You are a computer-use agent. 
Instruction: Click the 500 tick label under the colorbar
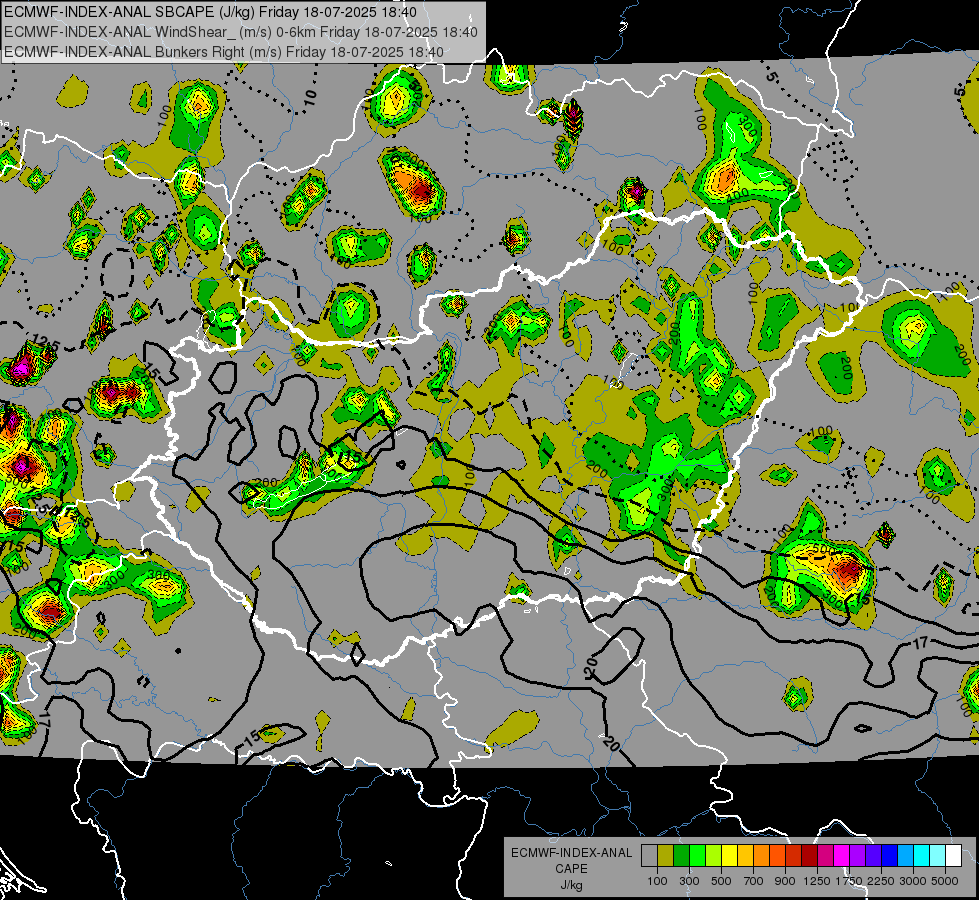pyautogui.click(x=721, y=881)
